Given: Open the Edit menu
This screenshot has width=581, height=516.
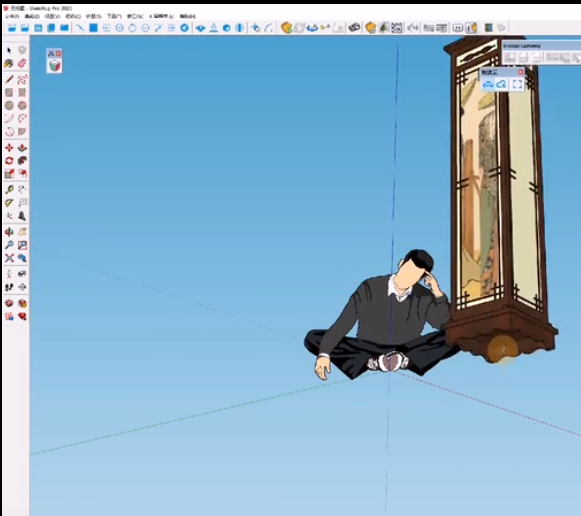Looking at the screenshot, I should point(32,16).
